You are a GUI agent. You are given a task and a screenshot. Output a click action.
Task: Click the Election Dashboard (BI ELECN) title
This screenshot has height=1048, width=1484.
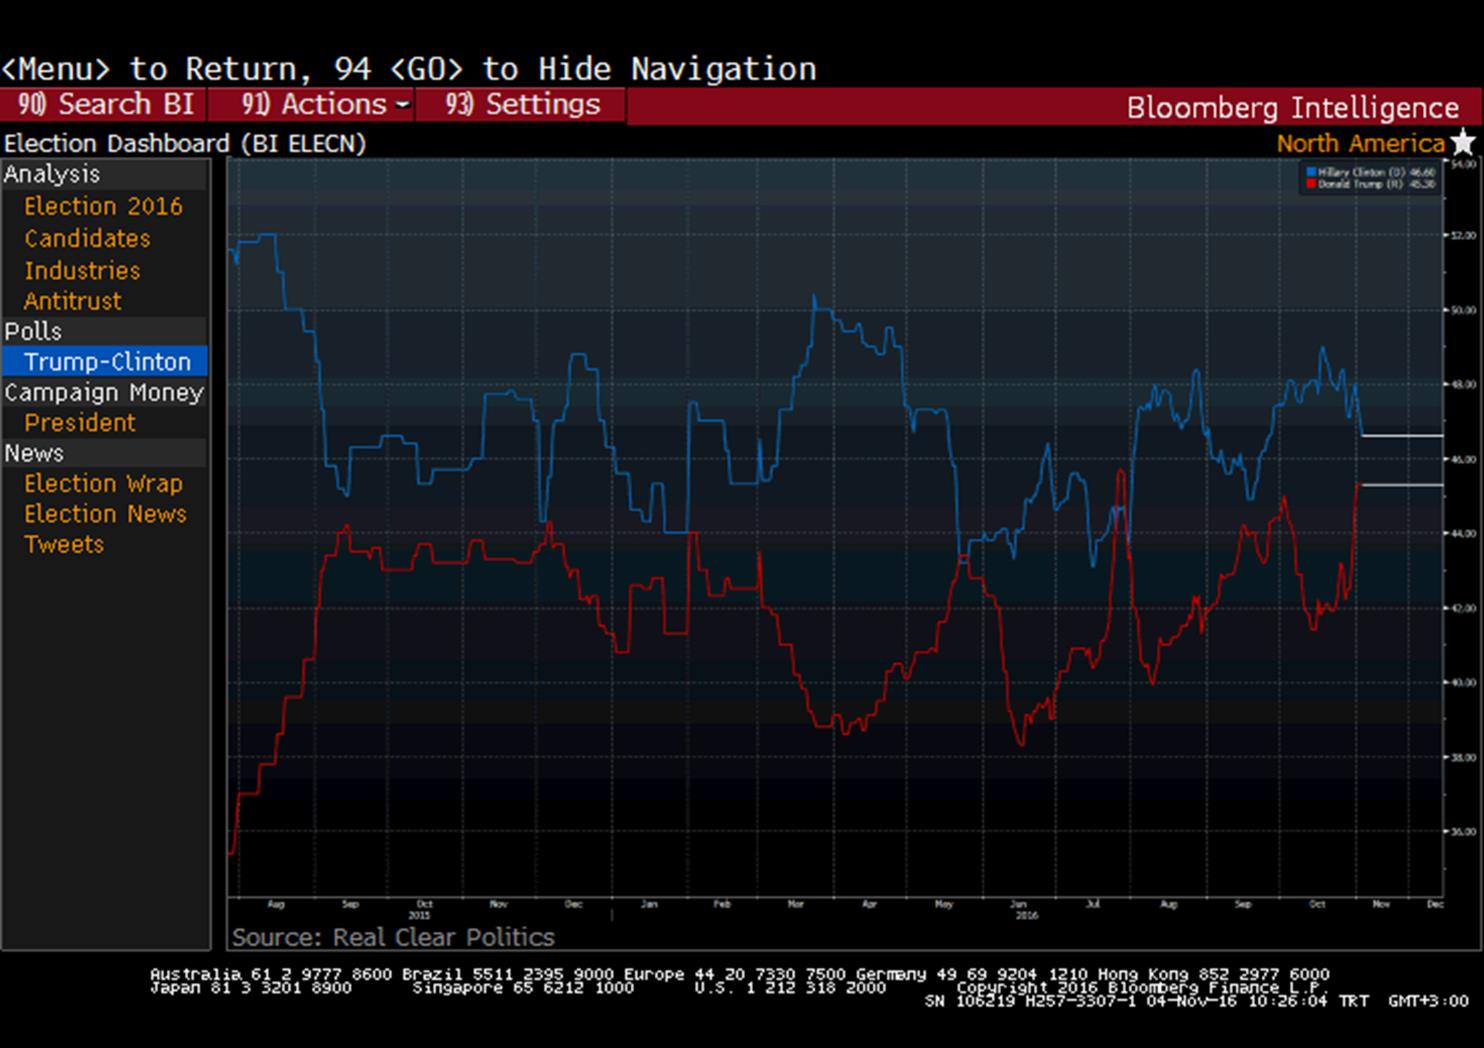(185, 143)
